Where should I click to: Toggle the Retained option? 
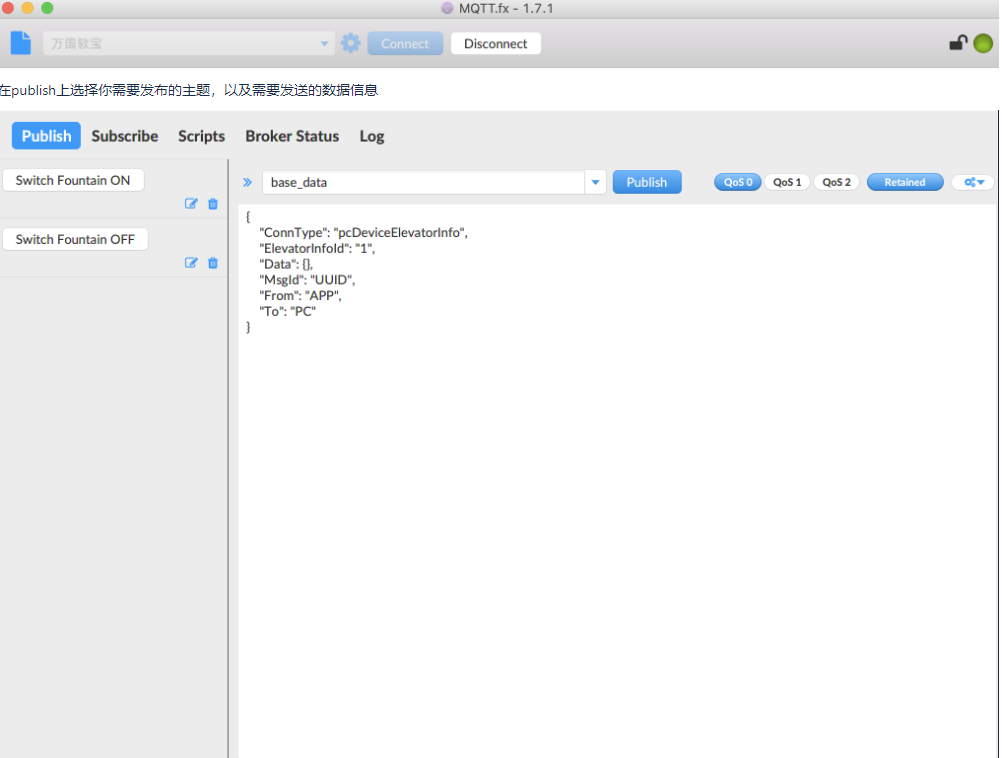pos(905,182)
